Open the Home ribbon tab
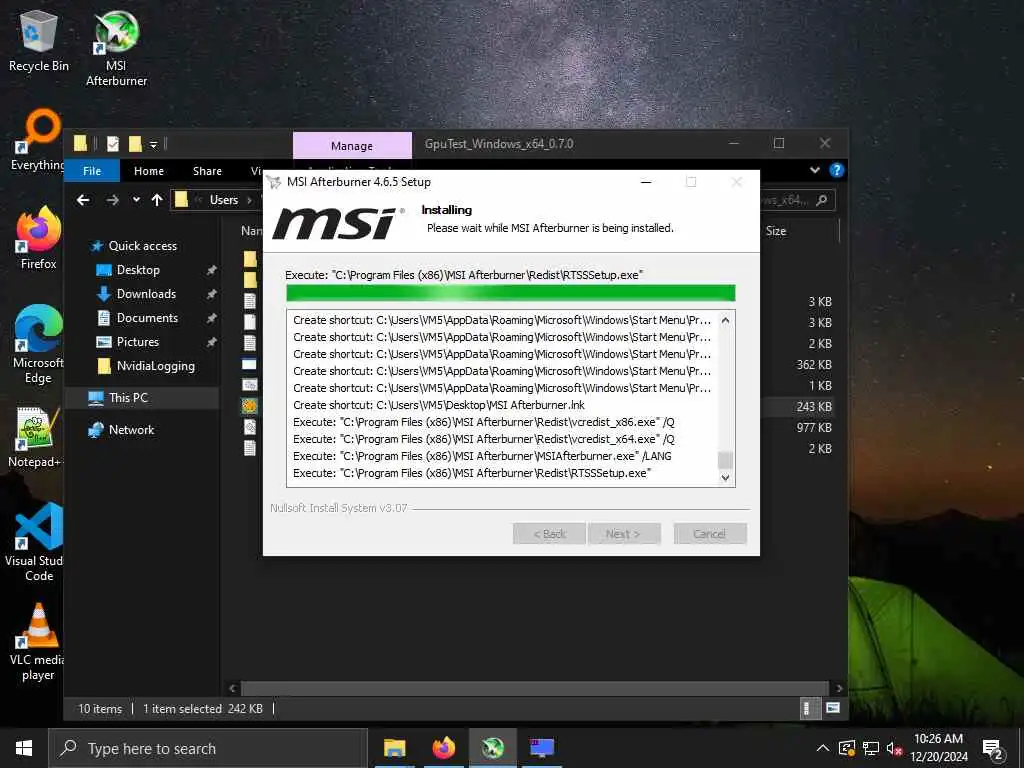1024x768 pixels. tap(149, 170)
